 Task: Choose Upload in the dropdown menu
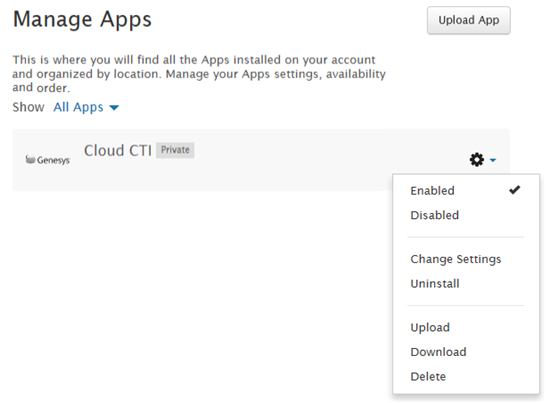pos(430,328)
